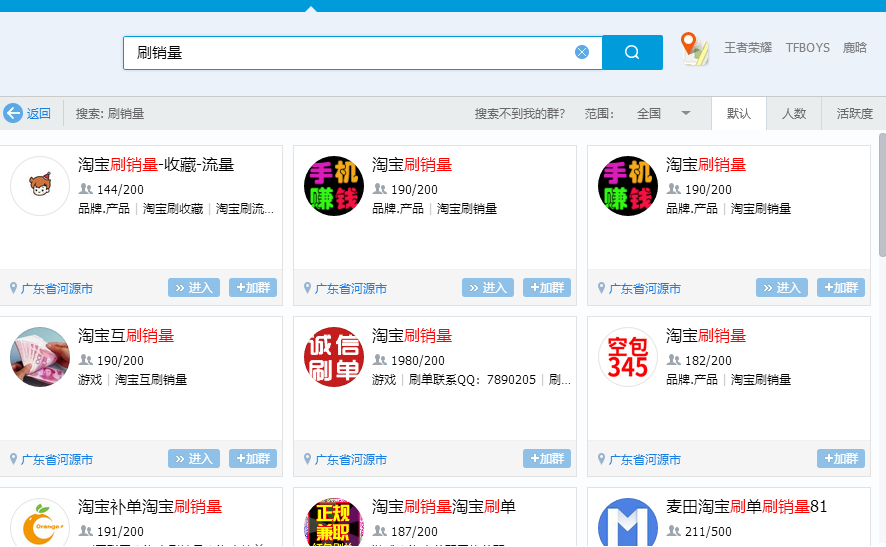This screenshot has width=886, height=547.
Task: Open group title 淘宝刷销量-收藏-流量
Action: click(156, 165)
